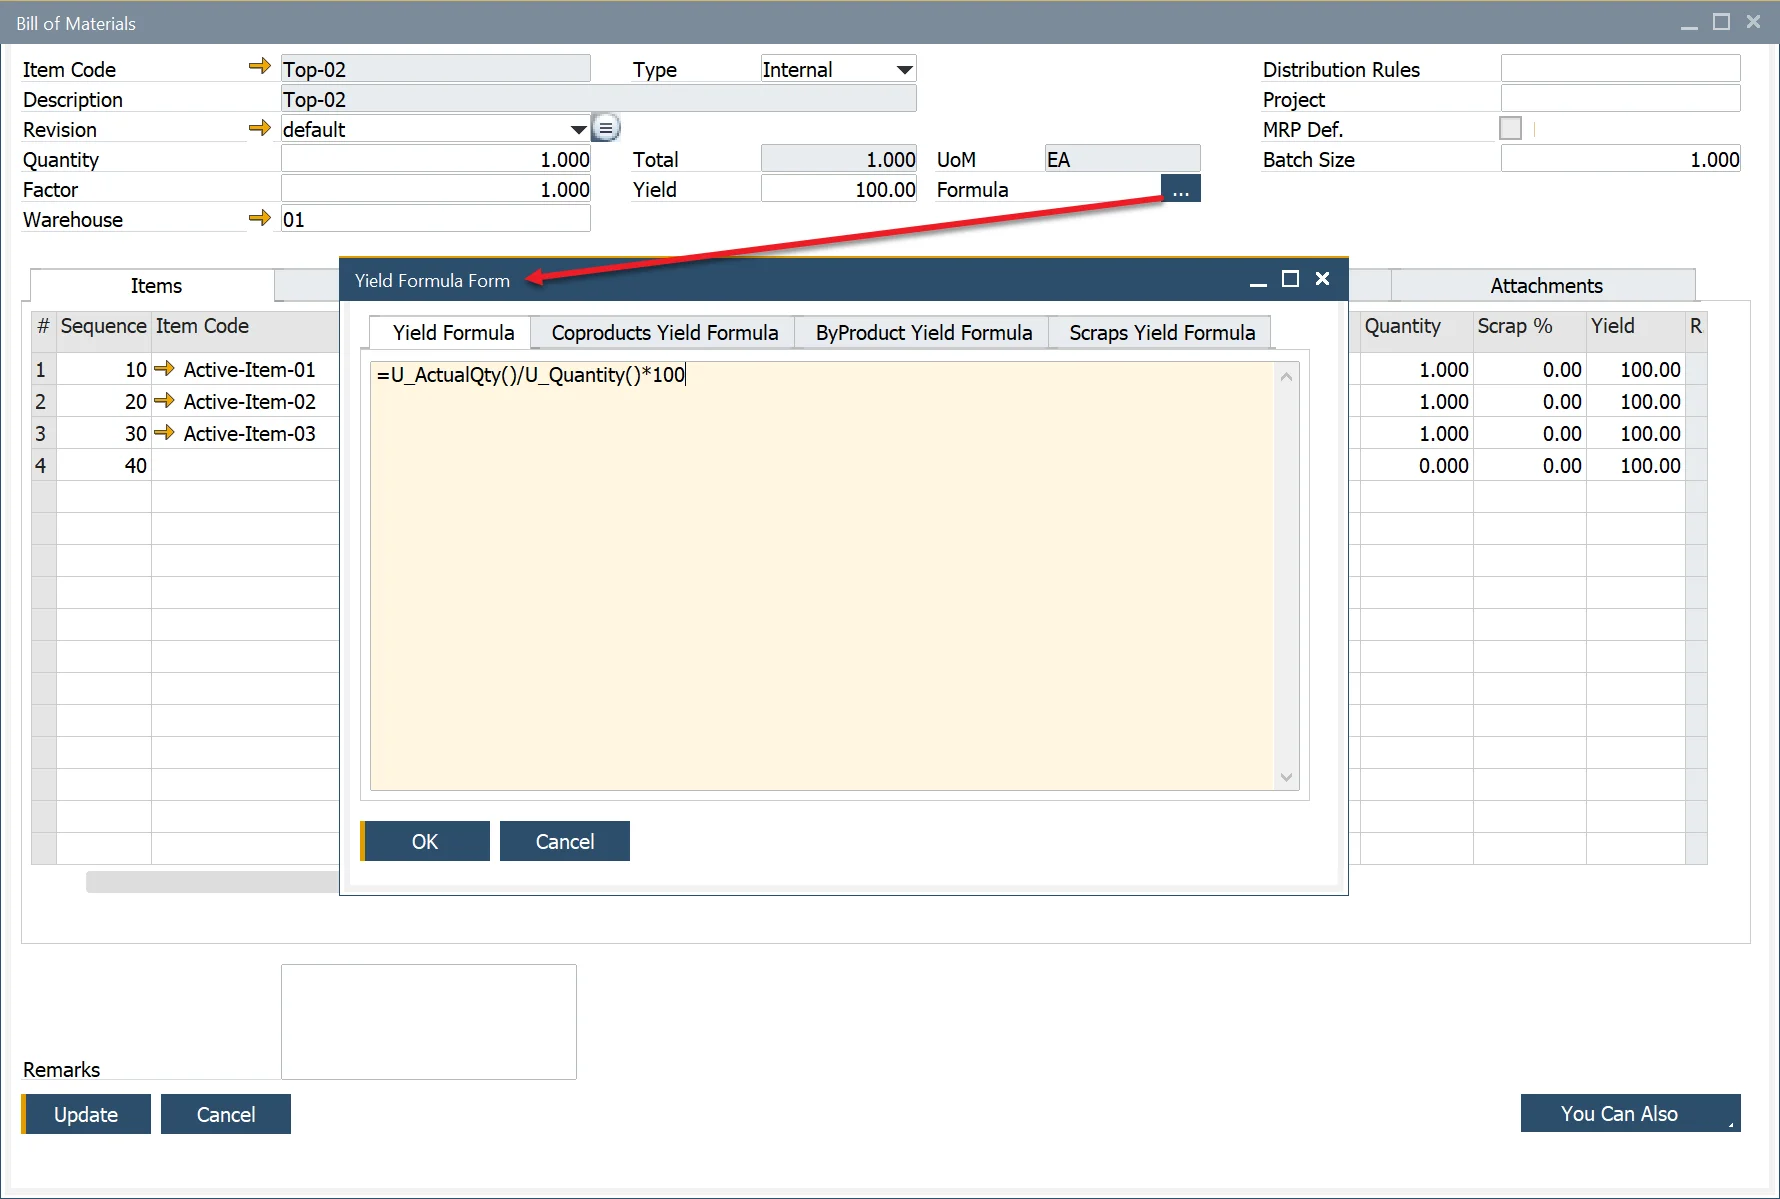The height and width of the screenshot is (1199, 1780).
Task: Click the Warehouse link arrow
Action: [x=259, y=218]
